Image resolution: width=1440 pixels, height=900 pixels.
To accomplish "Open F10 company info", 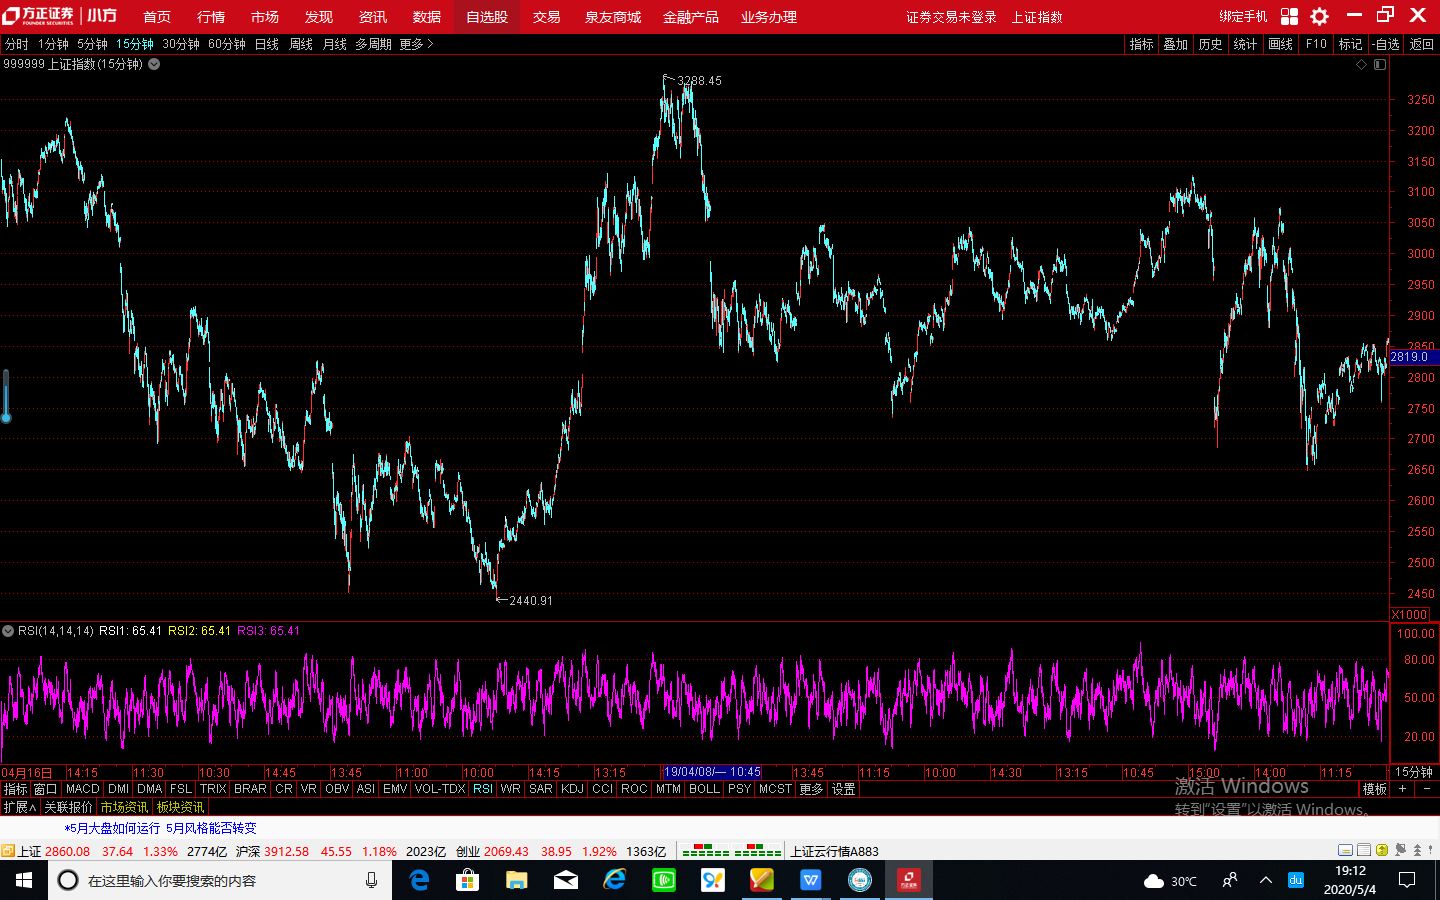I will 1316,44.
